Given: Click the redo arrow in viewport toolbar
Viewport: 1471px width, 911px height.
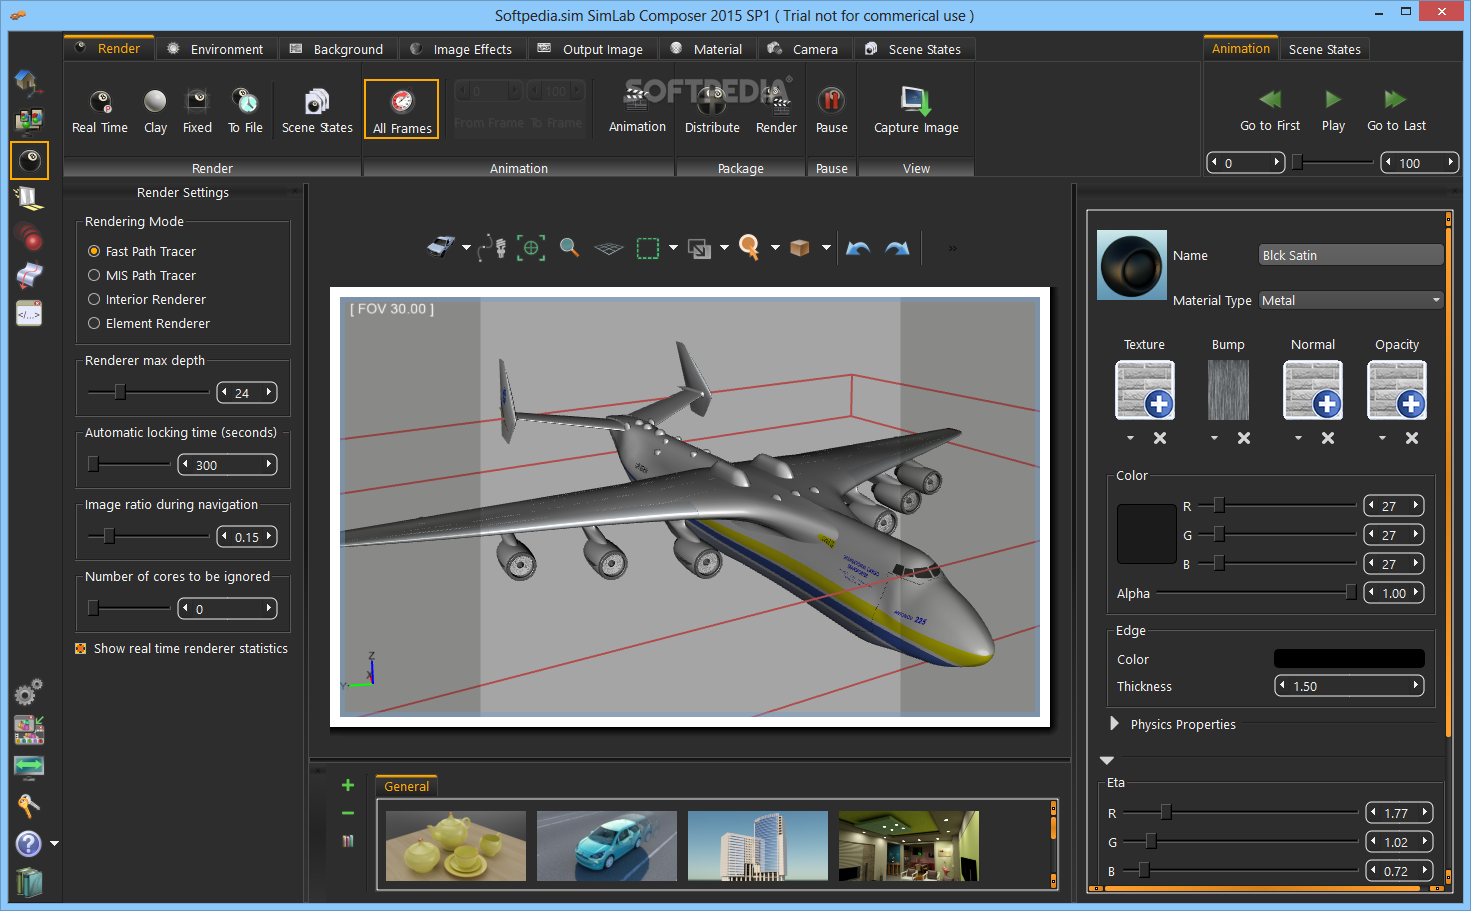Looking at the screenshot, I should [898, 248].
